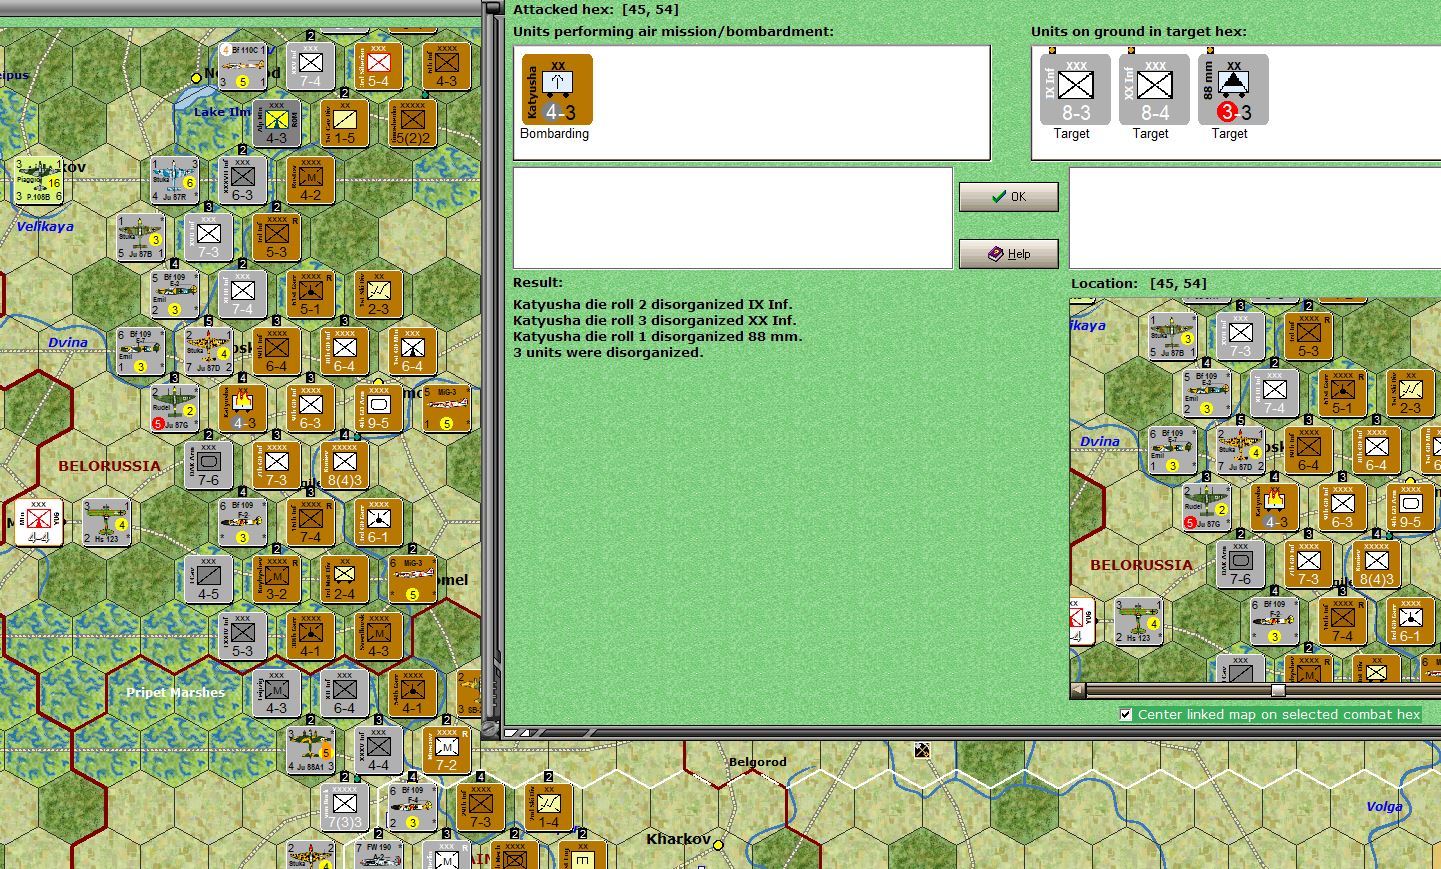Select the Bf 109 F-4 fighter counter
The height and width of the screenshot is (869, 1441).
pyautogui.click(x=412, y=808)
